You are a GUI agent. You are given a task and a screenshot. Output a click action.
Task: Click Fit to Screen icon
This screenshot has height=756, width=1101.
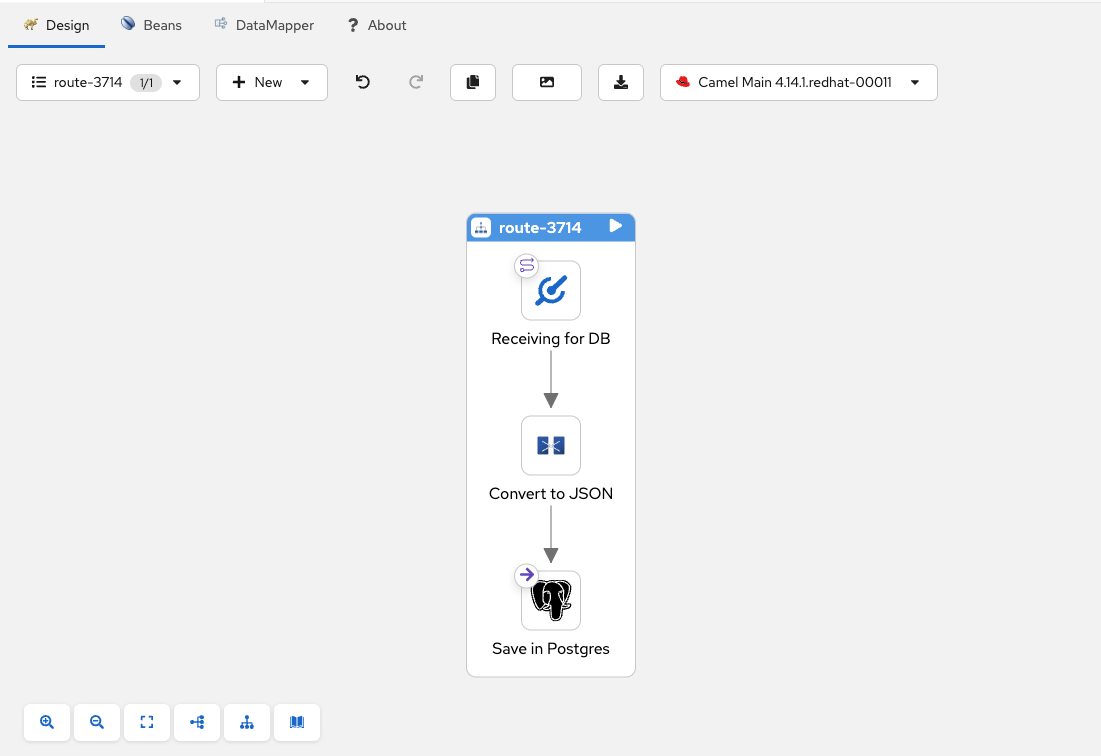(x=147, y=722)
